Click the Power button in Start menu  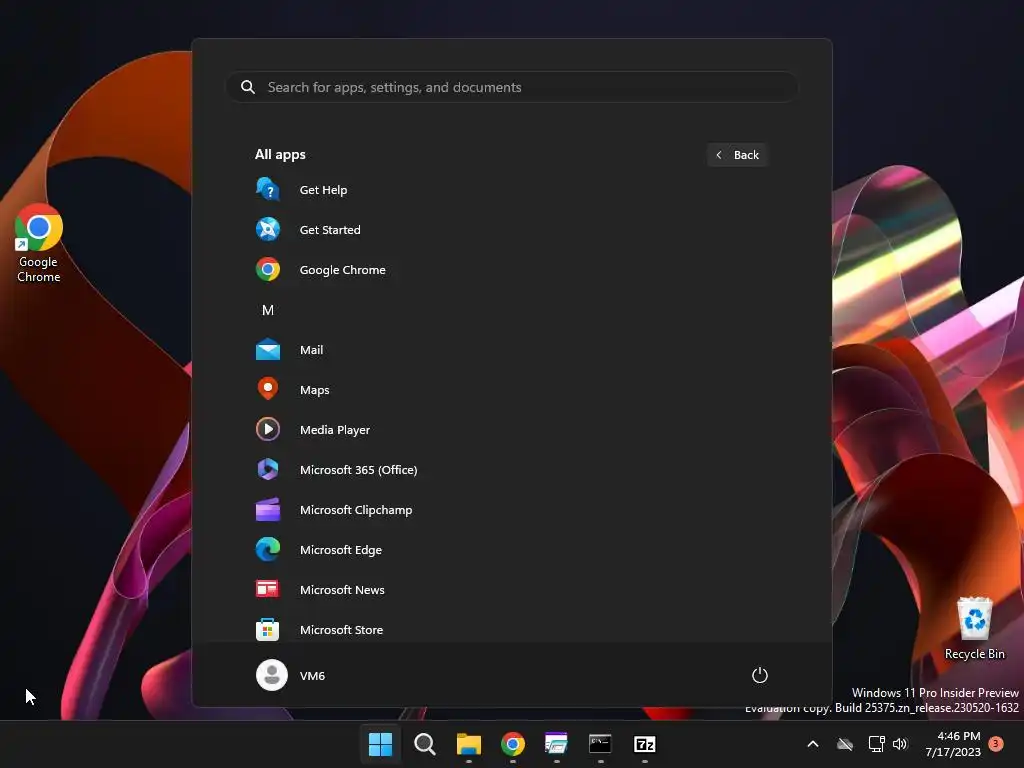[760, 675]
